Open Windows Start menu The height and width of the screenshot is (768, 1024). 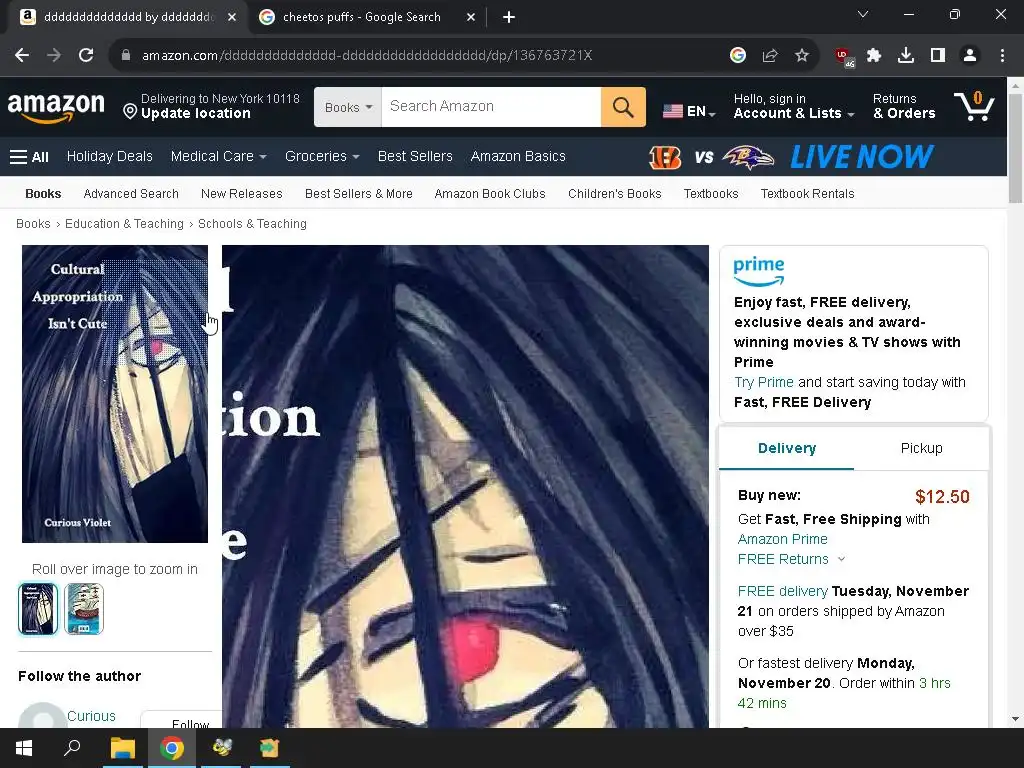(24, 748)
